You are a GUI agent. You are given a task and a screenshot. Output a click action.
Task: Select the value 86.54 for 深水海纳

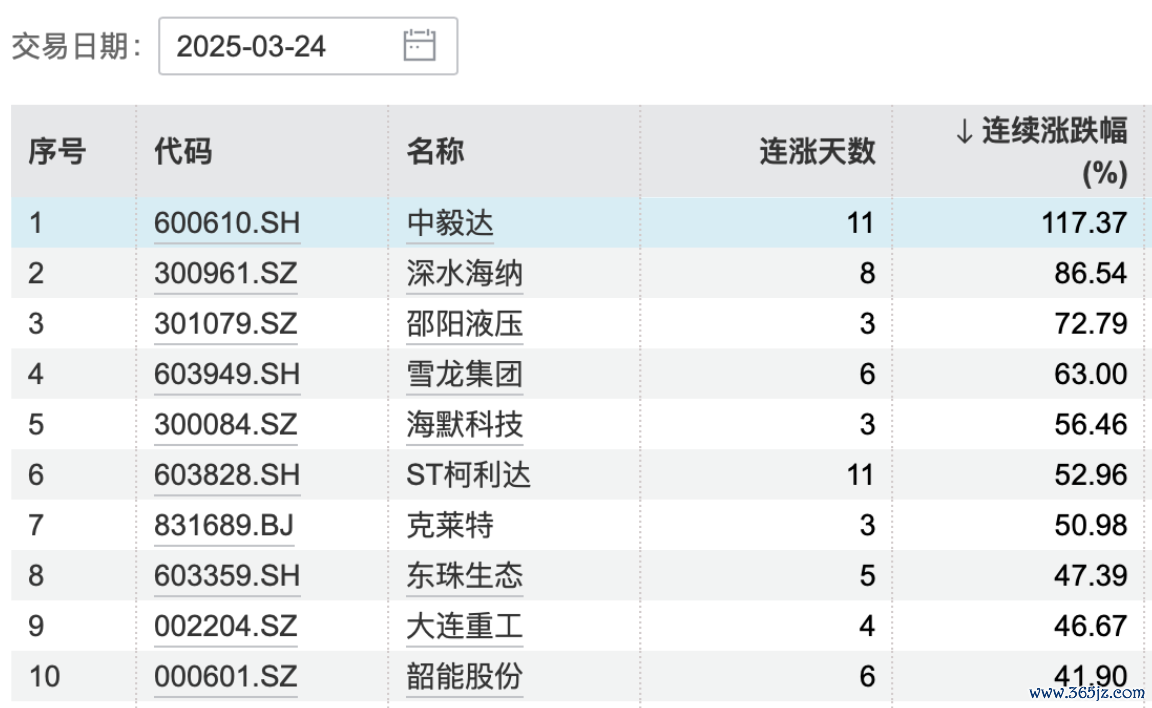pos(1091,273)
